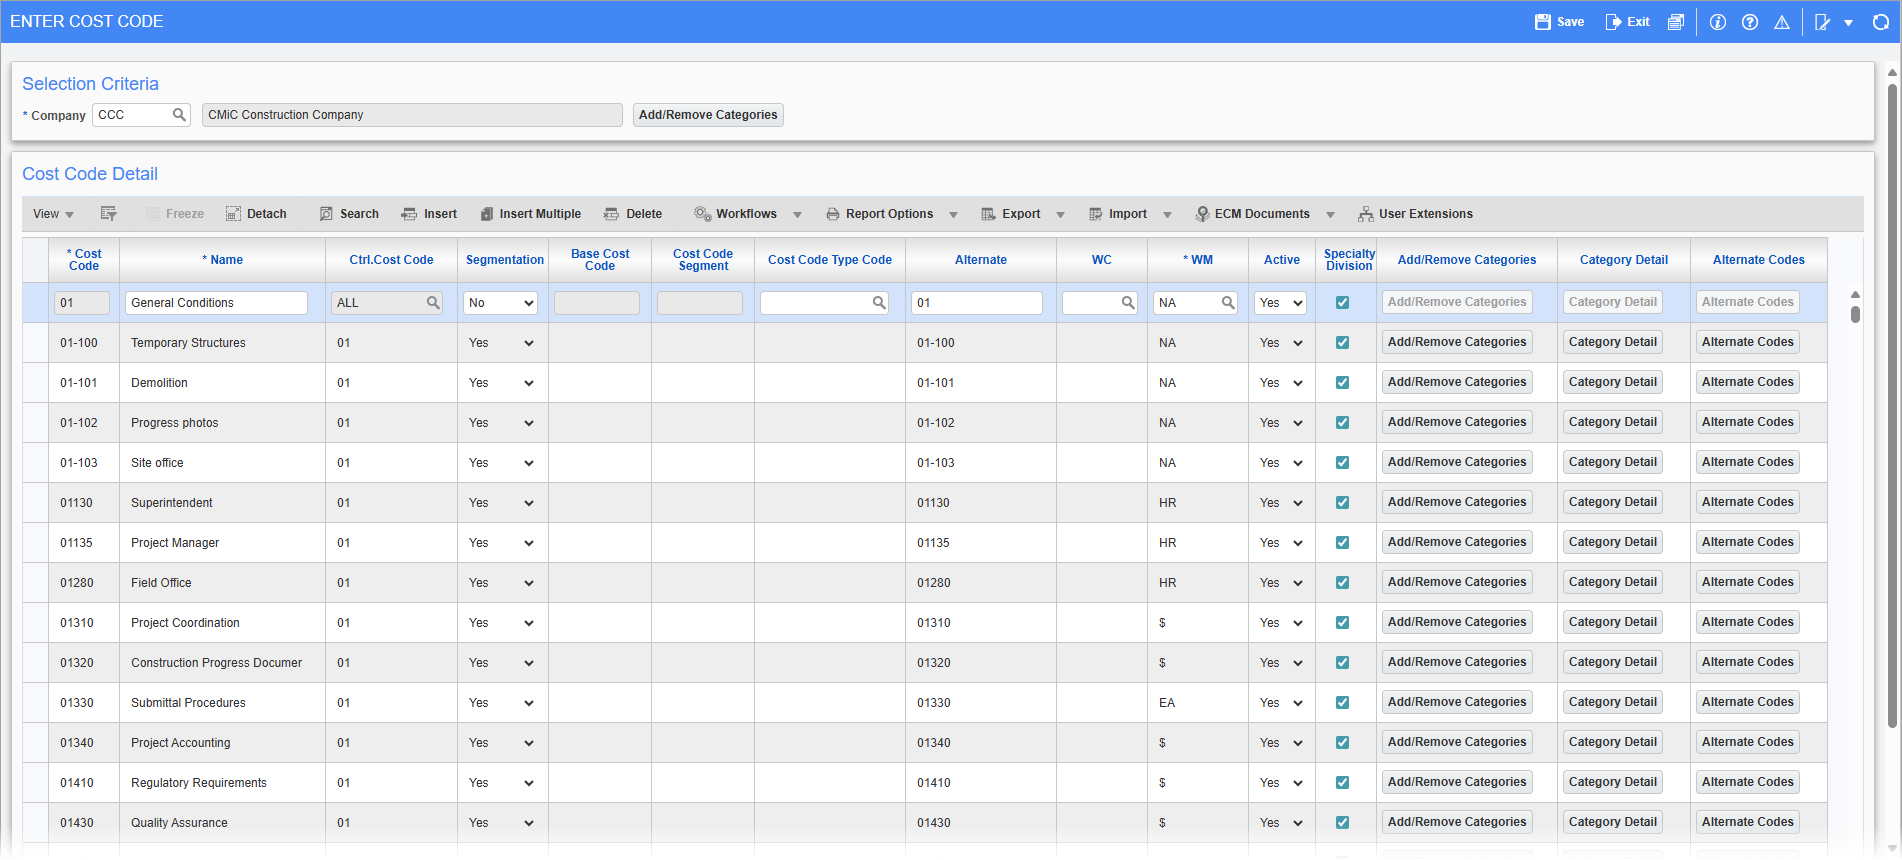
Task: Toggle Specialty Division checkbox for Quality Assurance
Action: click(1342, 823)
